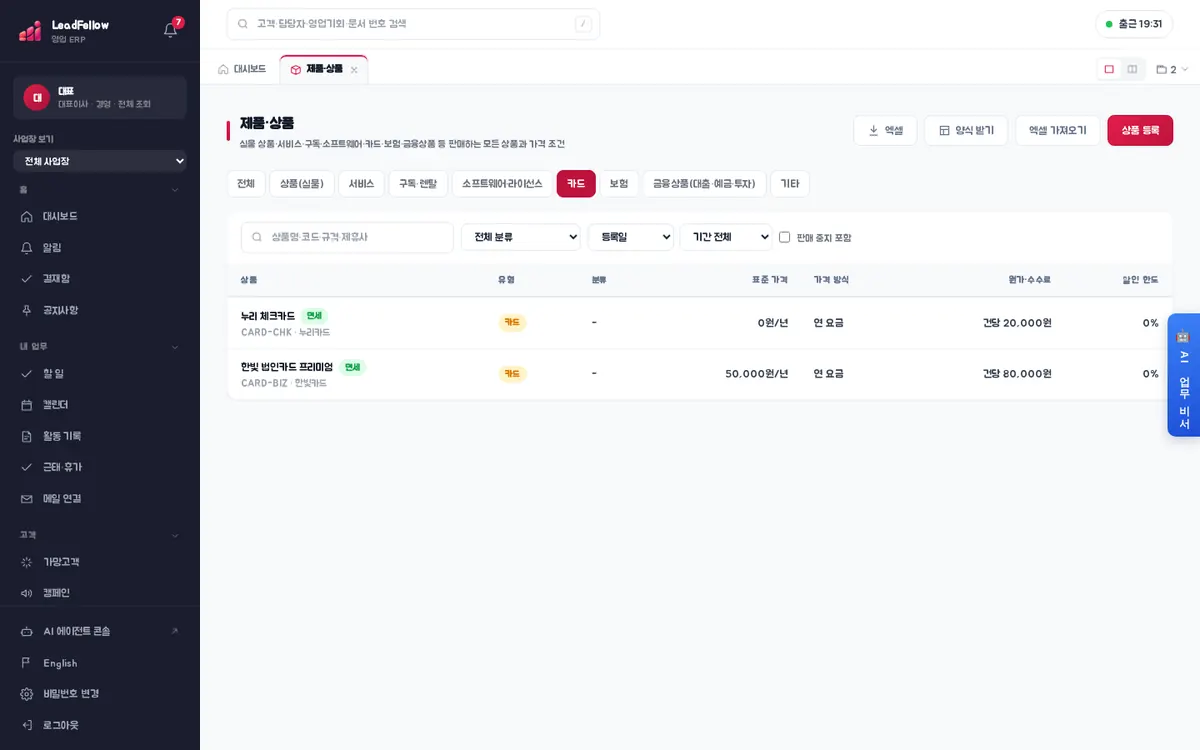Open the 등록일 dropdown
1200x750 pixels.
[631, 237]
